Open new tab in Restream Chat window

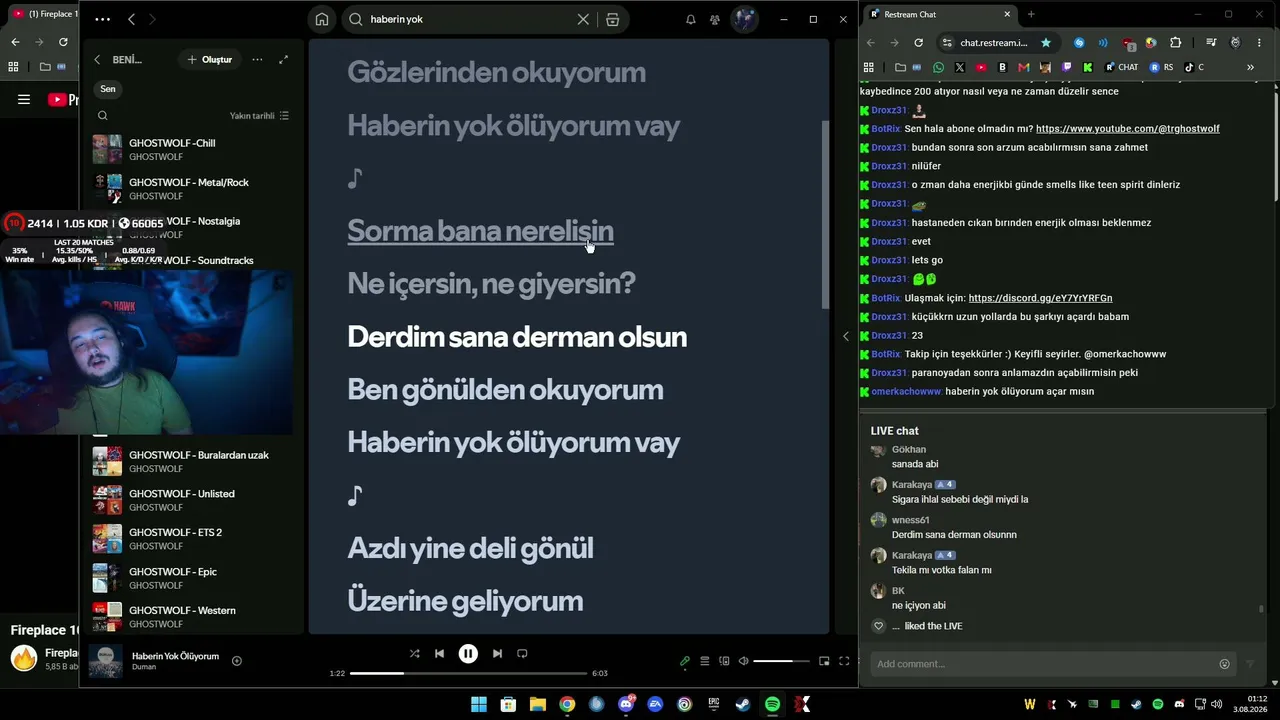point(1031,14)
